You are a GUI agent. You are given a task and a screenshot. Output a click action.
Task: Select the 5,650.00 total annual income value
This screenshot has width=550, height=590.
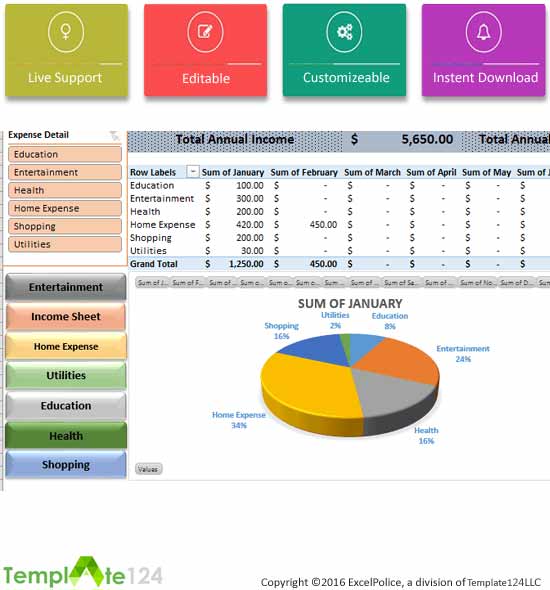(427, 140)
